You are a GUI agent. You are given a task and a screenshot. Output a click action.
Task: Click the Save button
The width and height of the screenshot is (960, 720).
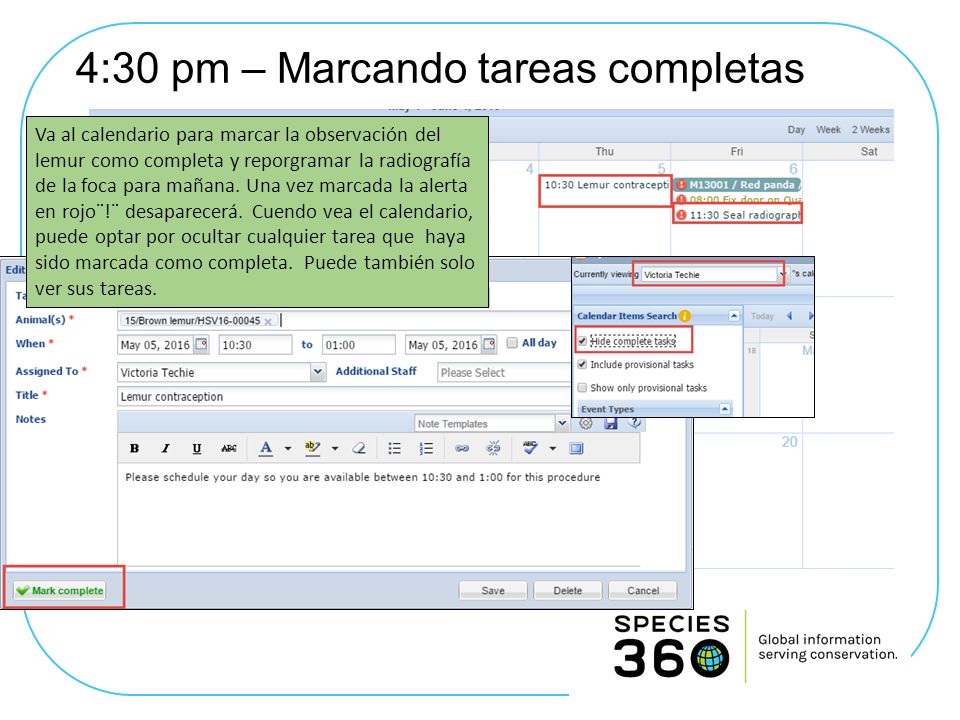[493, 590]
